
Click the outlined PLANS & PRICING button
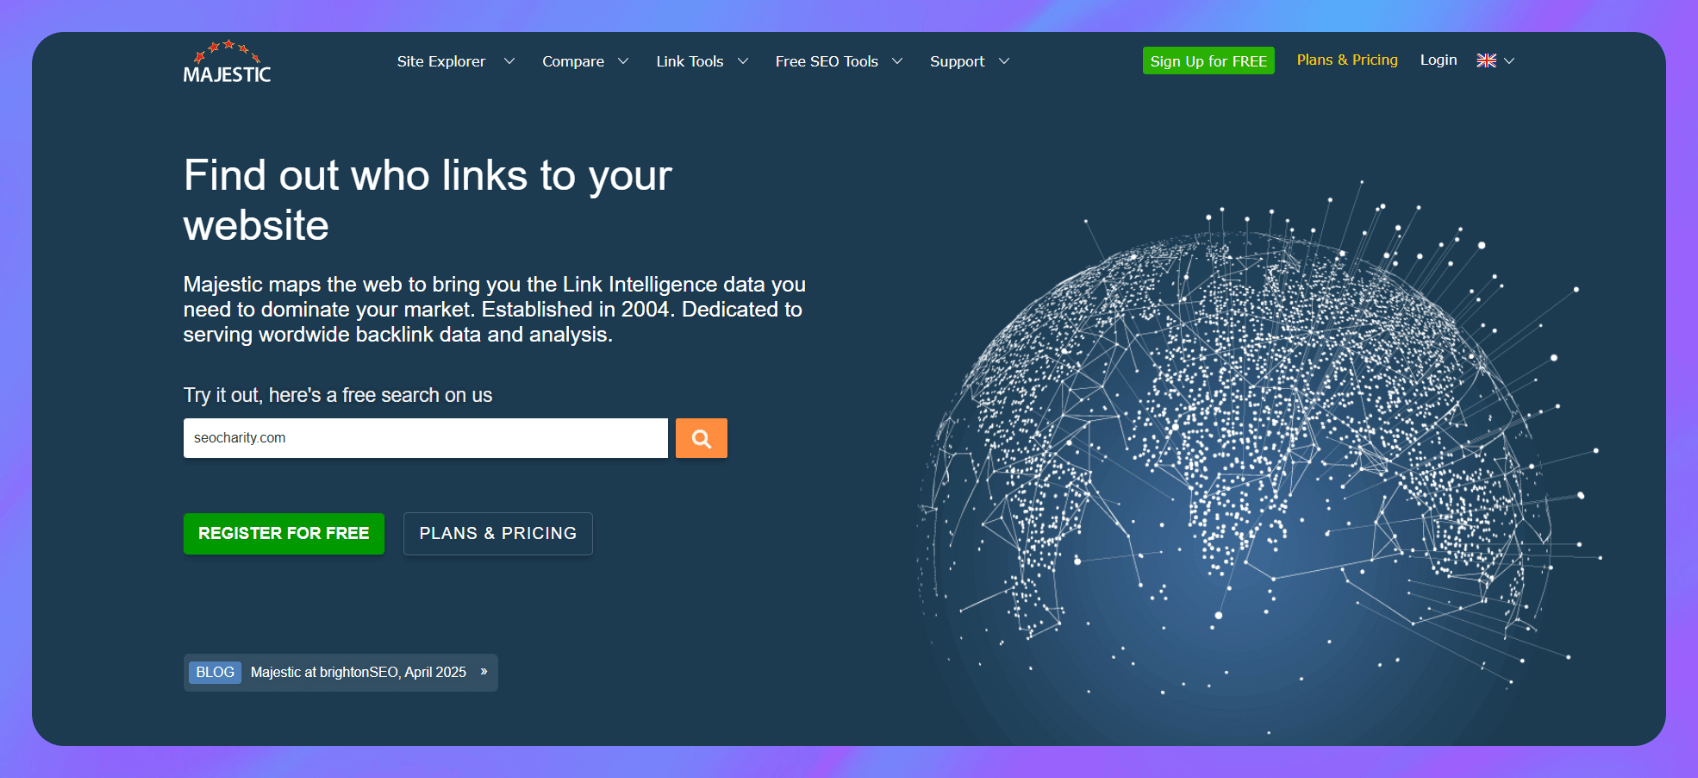498,533
